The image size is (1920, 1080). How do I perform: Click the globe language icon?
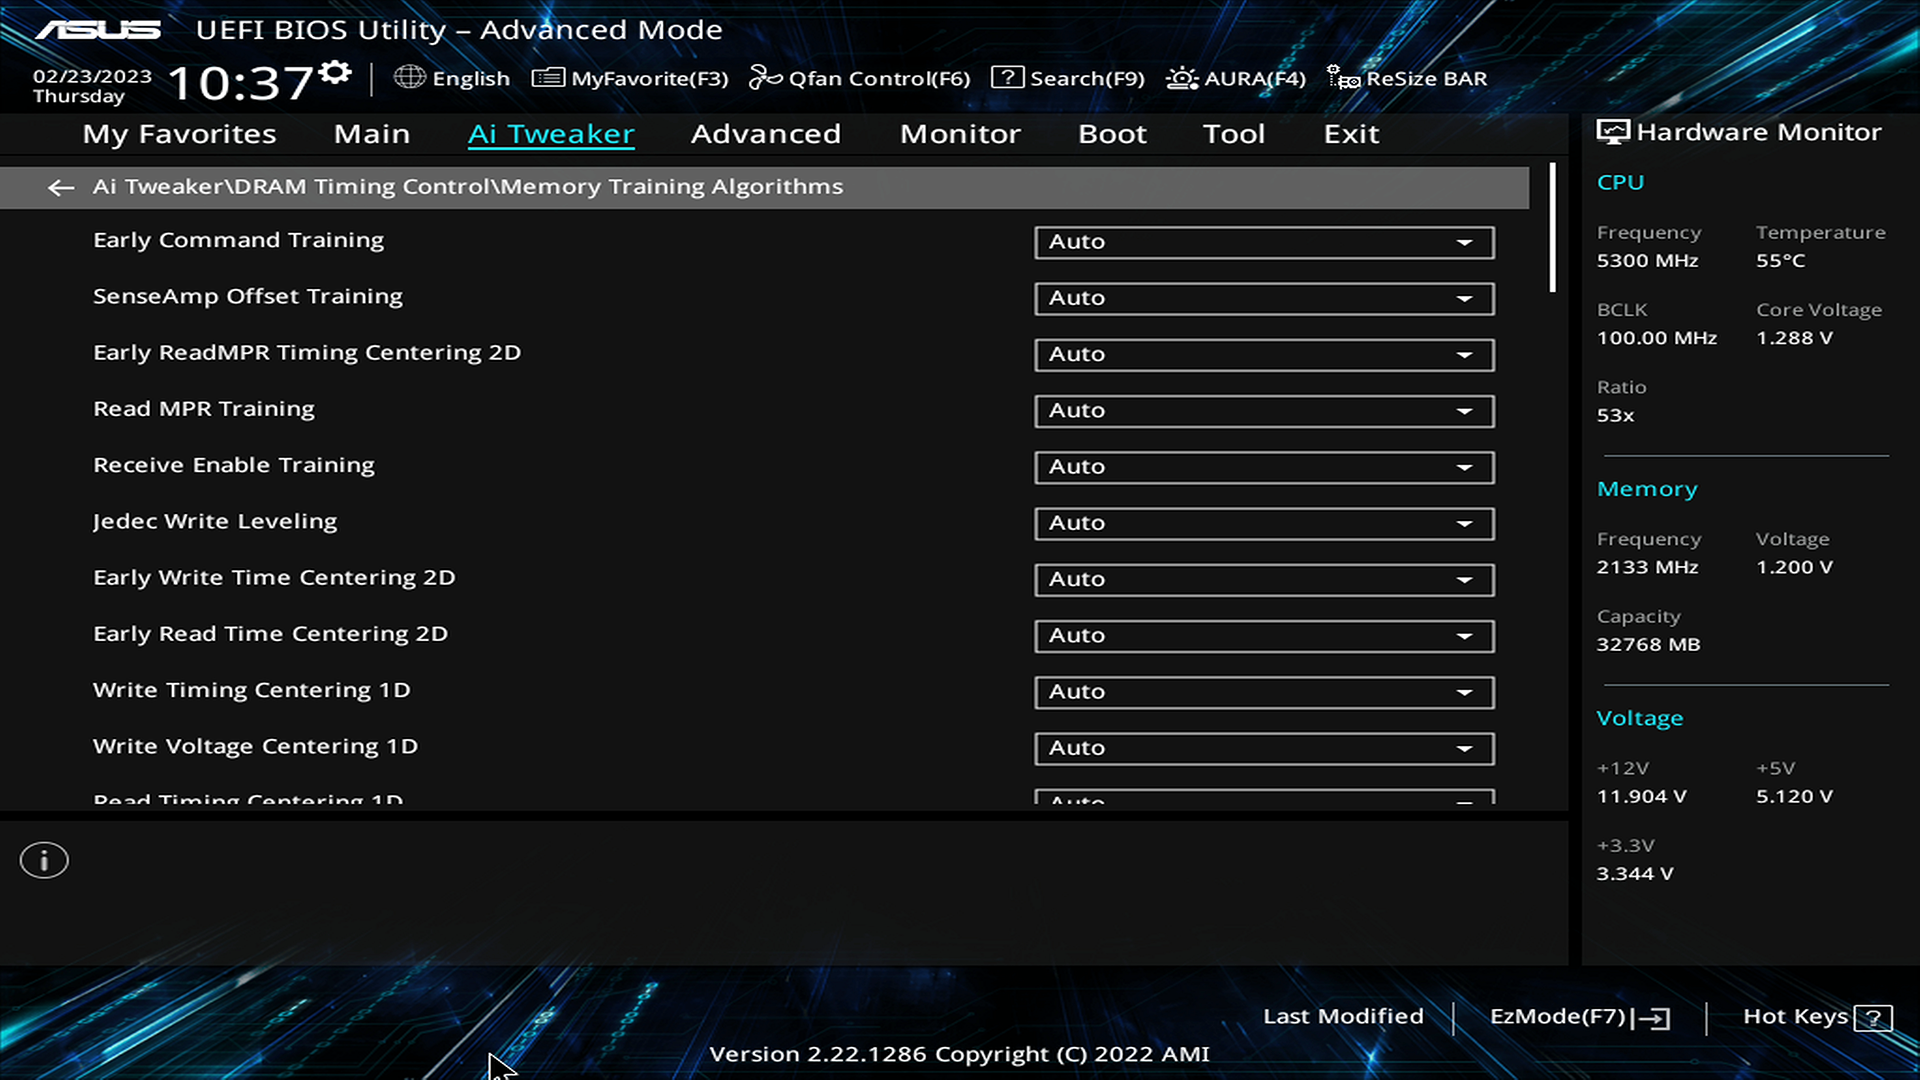[x=409, y=77]
